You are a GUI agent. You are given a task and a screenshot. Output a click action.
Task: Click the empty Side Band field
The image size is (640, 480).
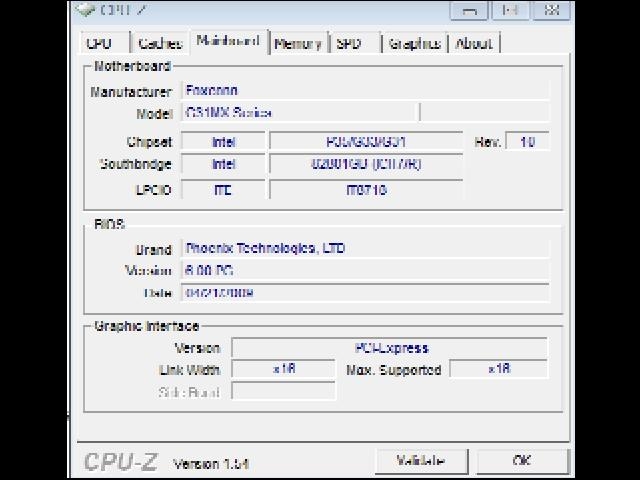coord(284,391)
